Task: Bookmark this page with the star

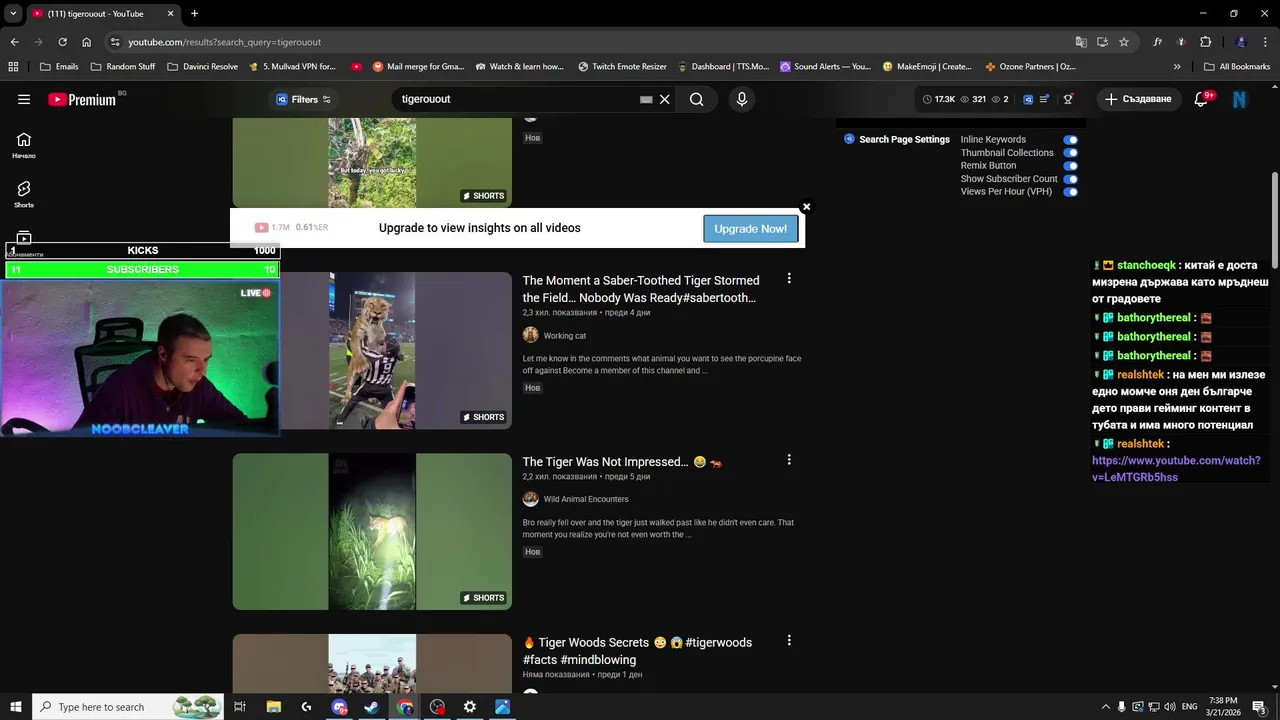Action: pyautogui.click(x=1124, y=42)
